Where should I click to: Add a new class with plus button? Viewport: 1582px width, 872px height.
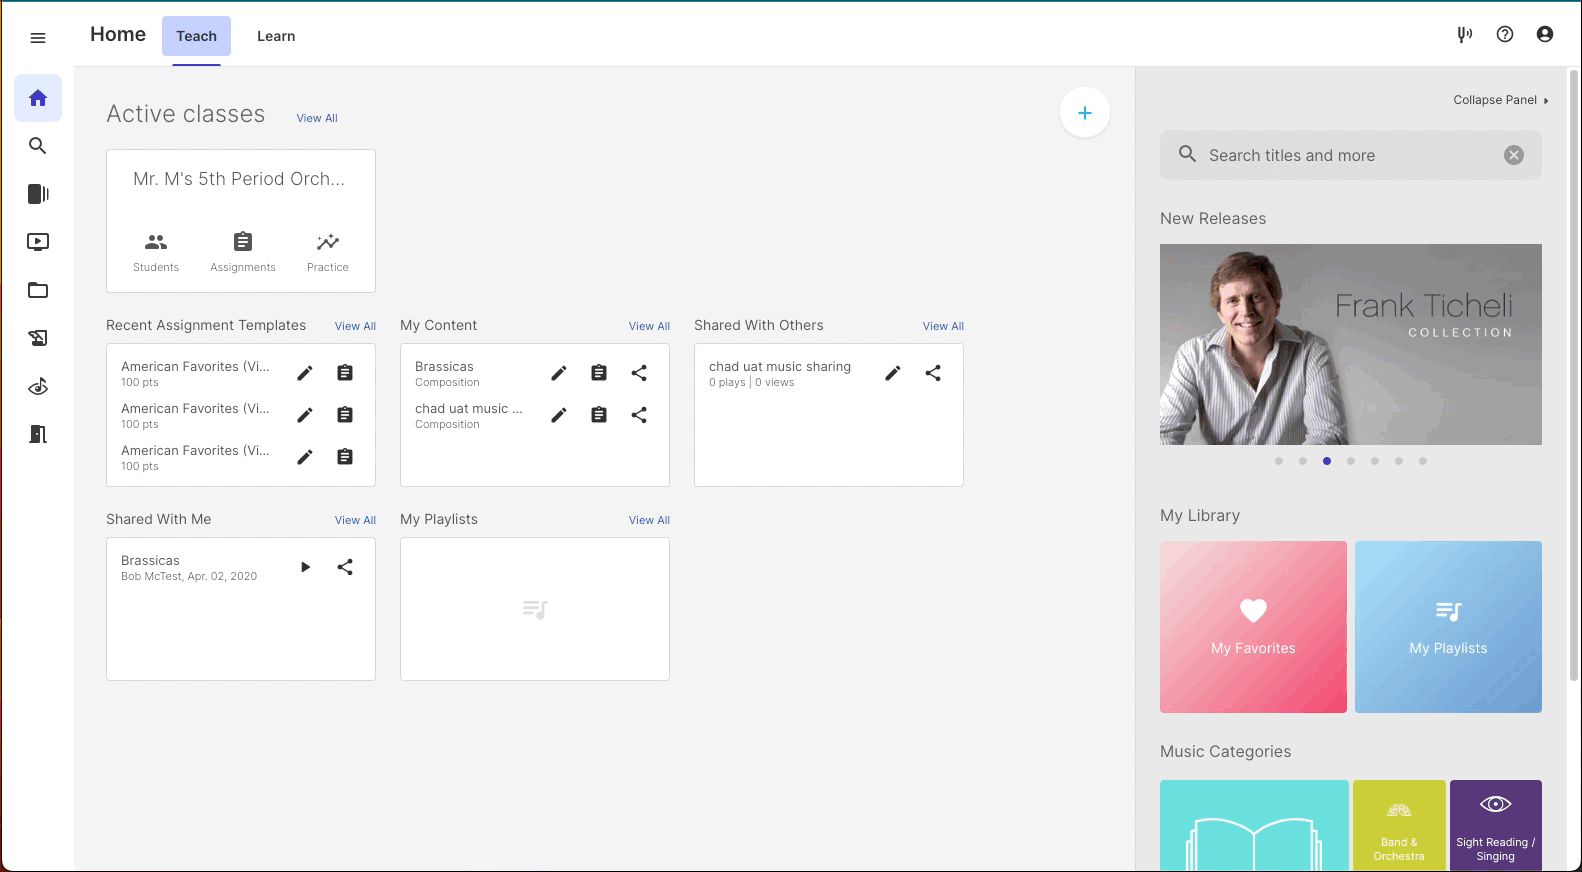[x=1085, y=113]
